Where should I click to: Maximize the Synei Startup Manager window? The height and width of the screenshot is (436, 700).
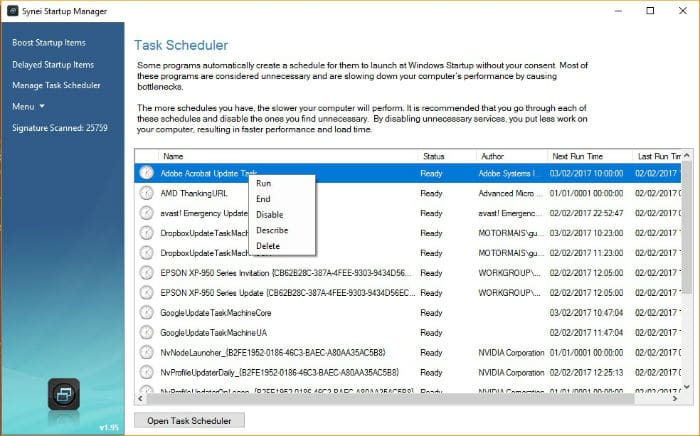pyautogui.click(x=650, y=11)
